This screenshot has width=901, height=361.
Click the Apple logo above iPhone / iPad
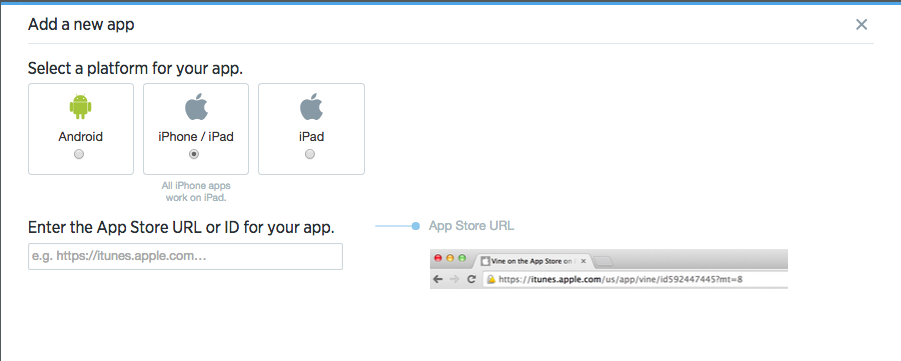click(x=196, y=107)
